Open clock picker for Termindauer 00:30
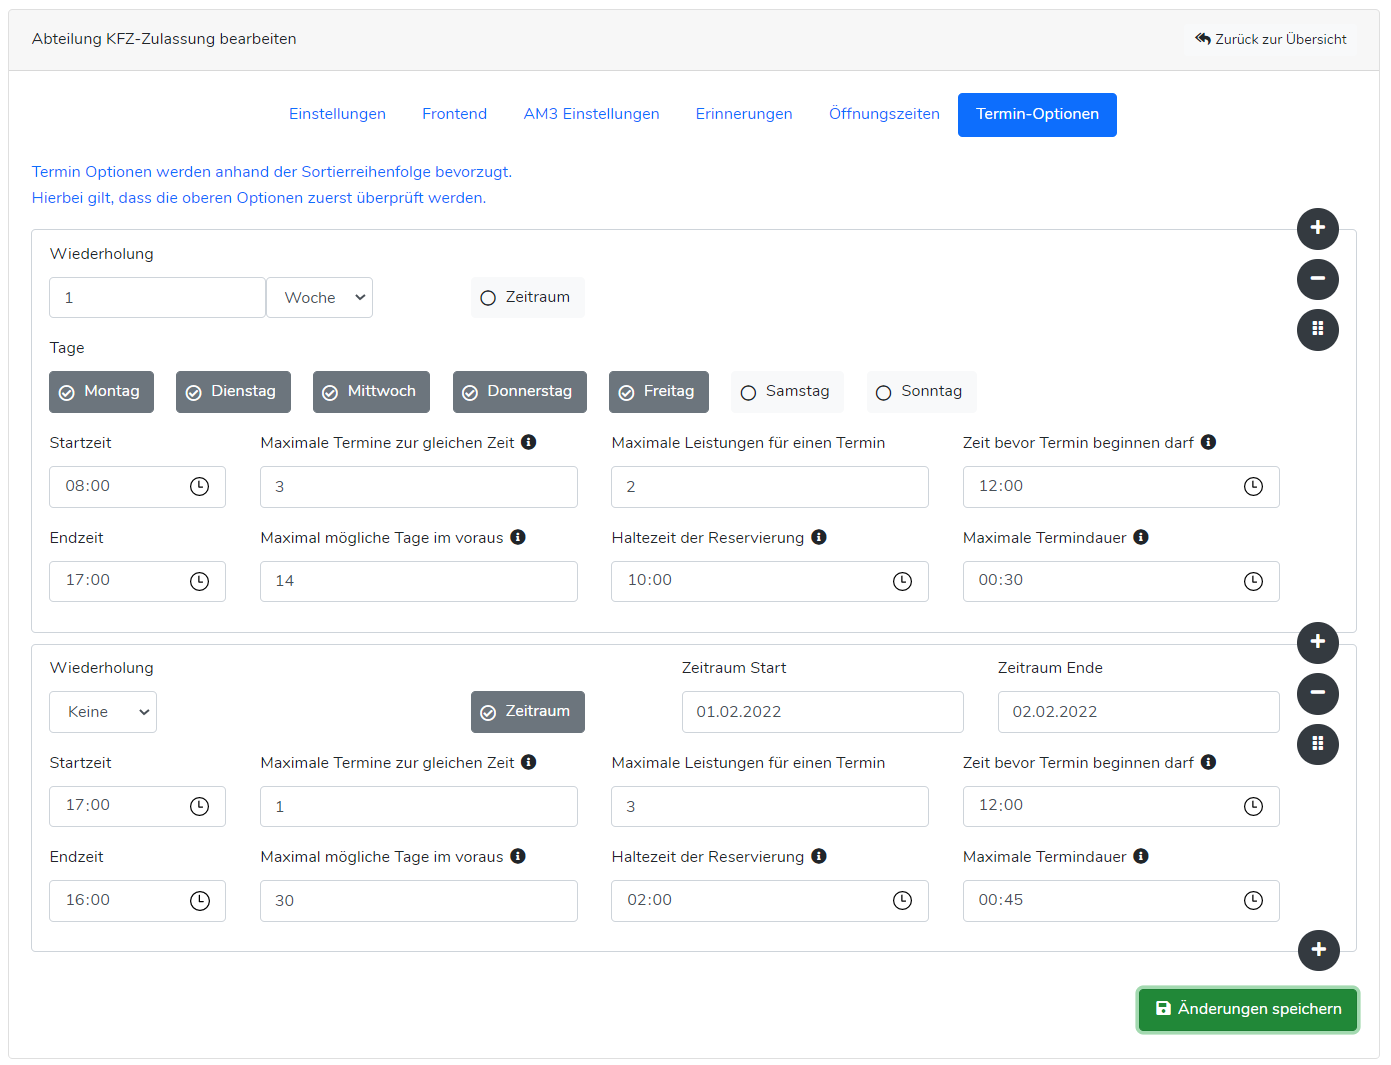 pyautogui.click(x=1253, y=581)
